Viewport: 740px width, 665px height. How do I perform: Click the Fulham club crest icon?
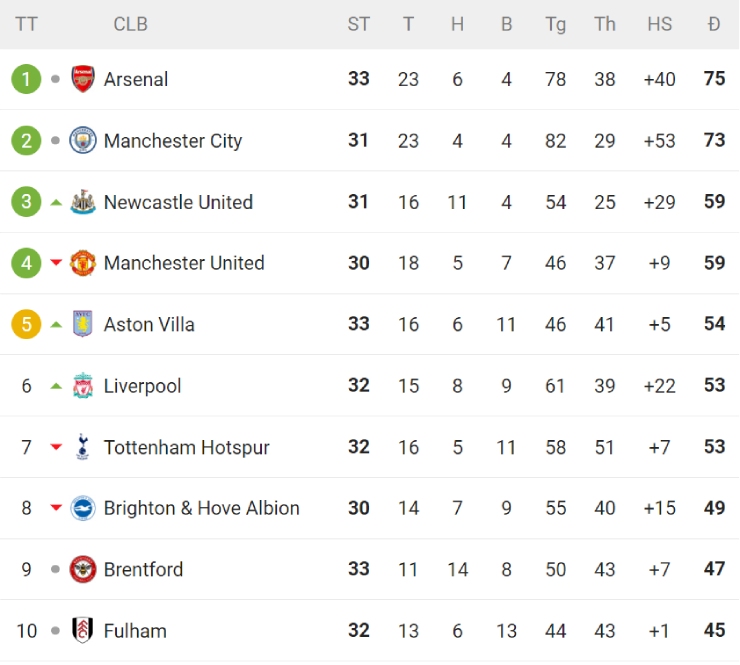click(83, 631)
